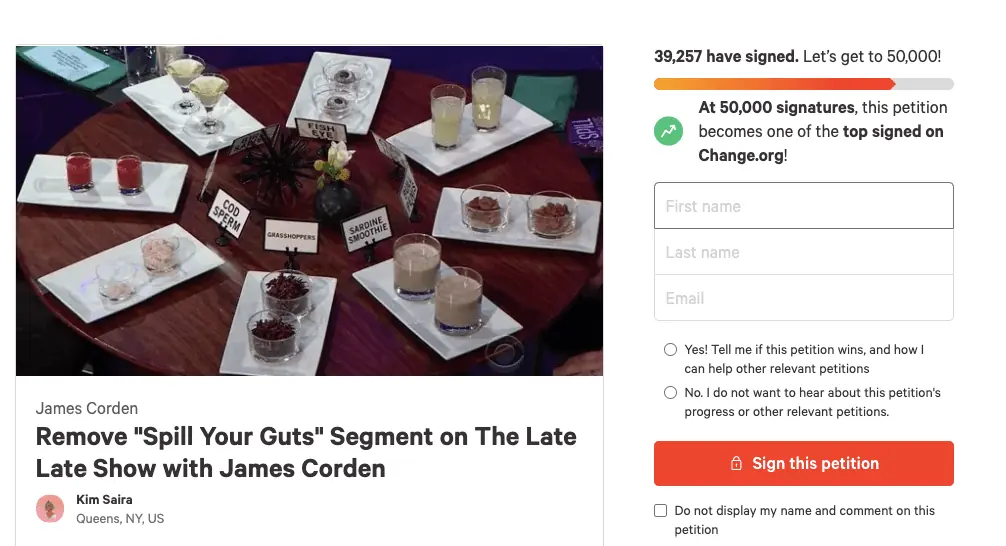Image resolution: width=1006 pixels, height=546 pixels.
Task: Tick the "Do not display my name" checkbox
Action: (x=660, y=511)
